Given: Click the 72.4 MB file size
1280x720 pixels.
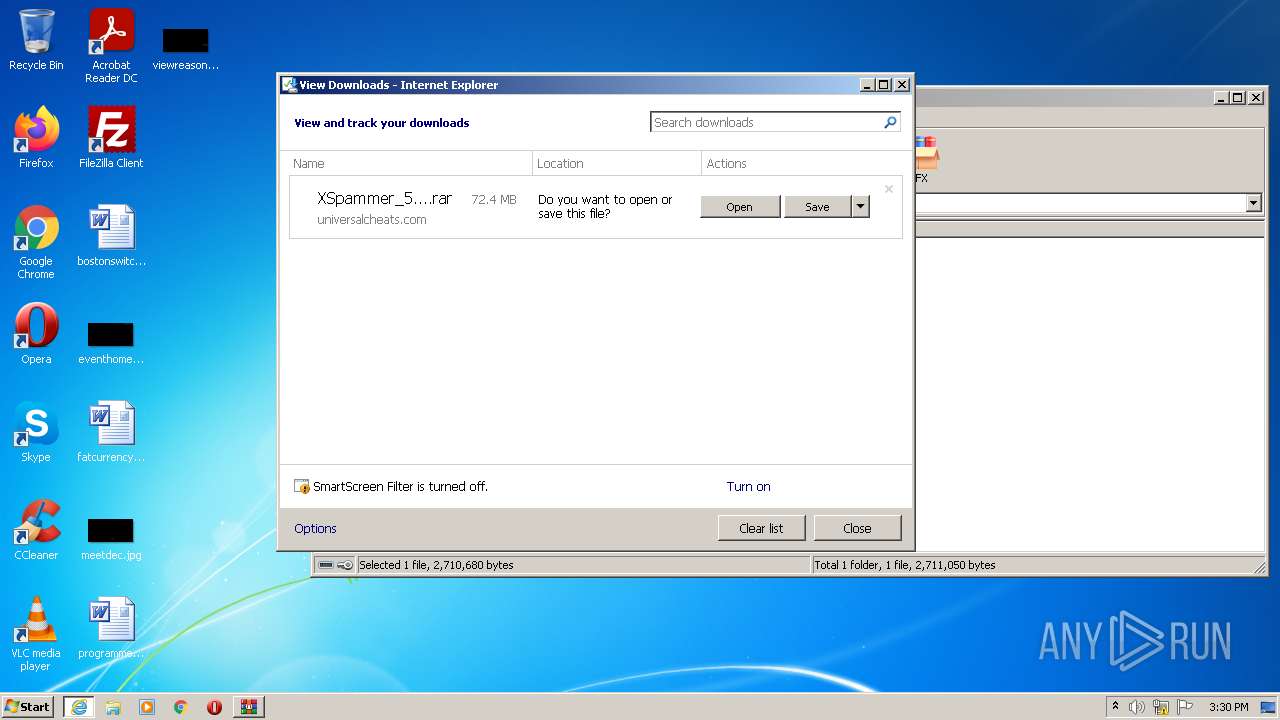Looking at the screenshot, I should pos(494,199).
